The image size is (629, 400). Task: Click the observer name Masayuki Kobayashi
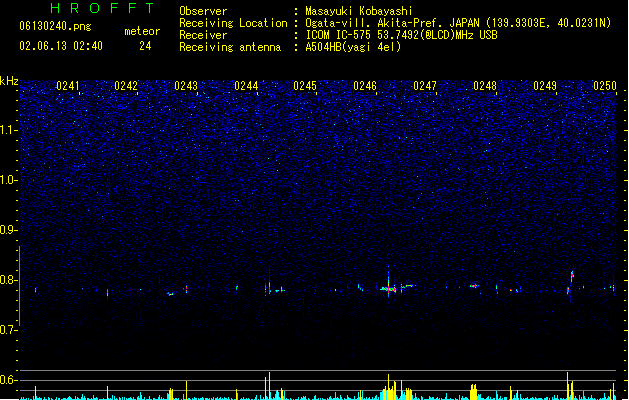[x=359, y=11]
